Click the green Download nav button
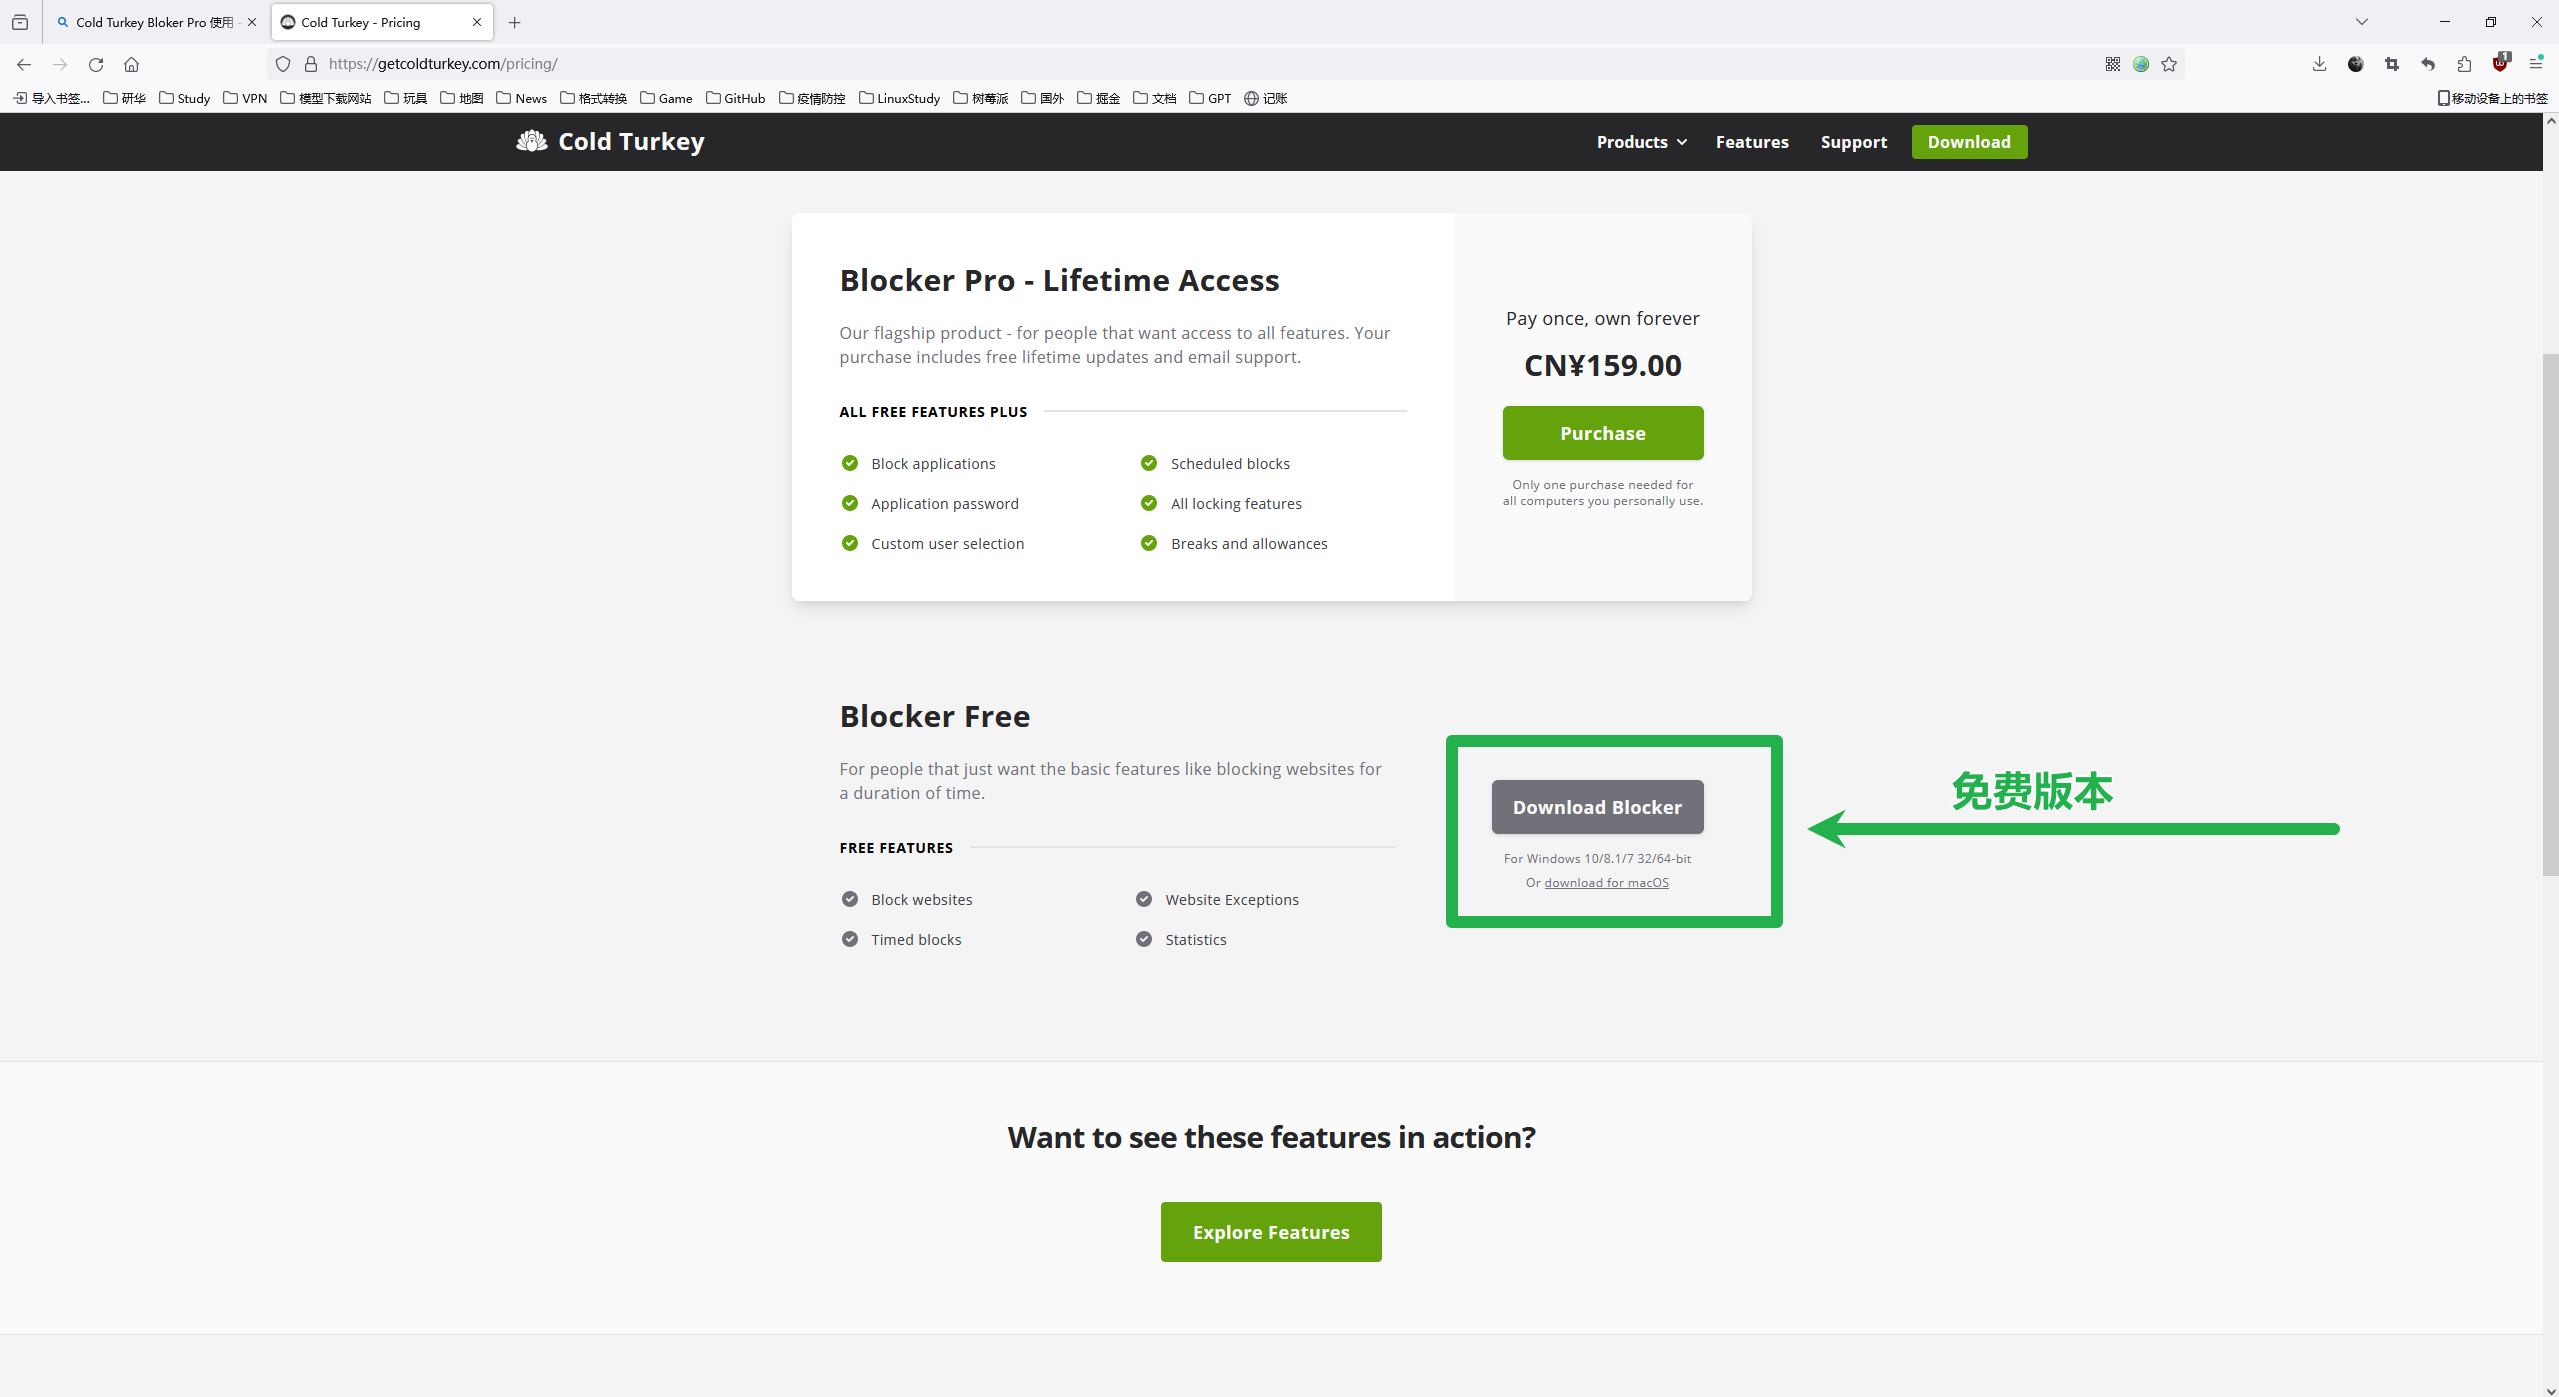Screen dimensions: 2559x1397 pos(1969,142)
